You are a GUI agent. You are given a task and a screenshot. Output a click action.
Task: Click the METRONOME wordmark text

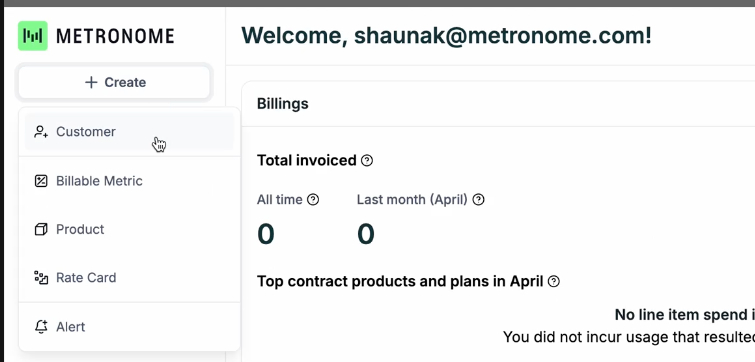[x=115, y=36]
